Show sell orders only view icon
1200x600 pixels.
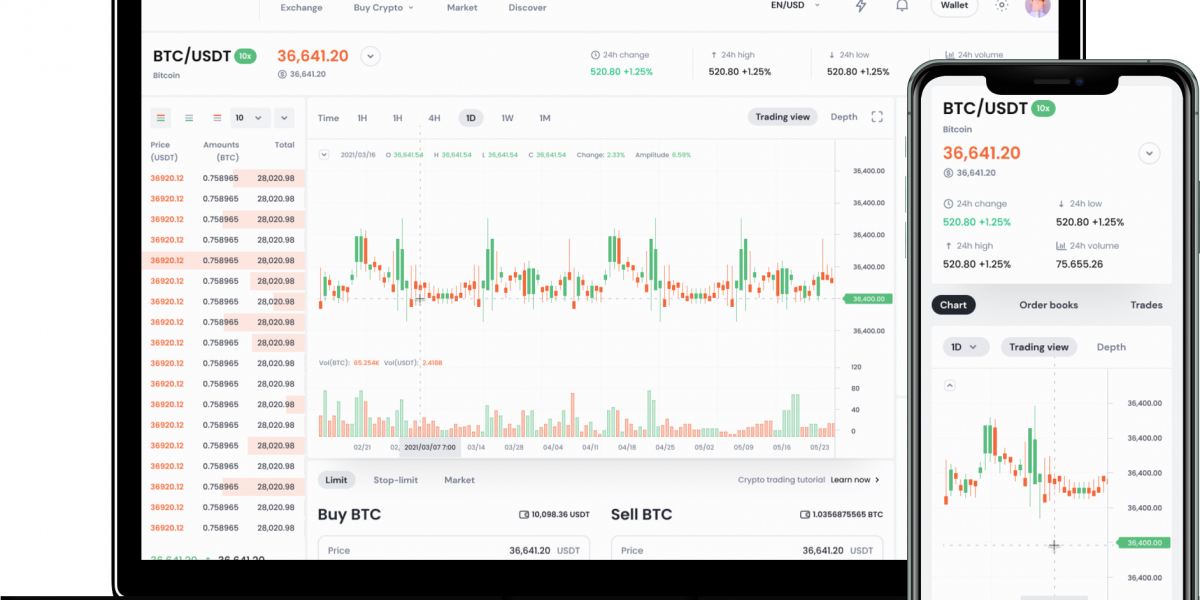click(x=217, y=118)
